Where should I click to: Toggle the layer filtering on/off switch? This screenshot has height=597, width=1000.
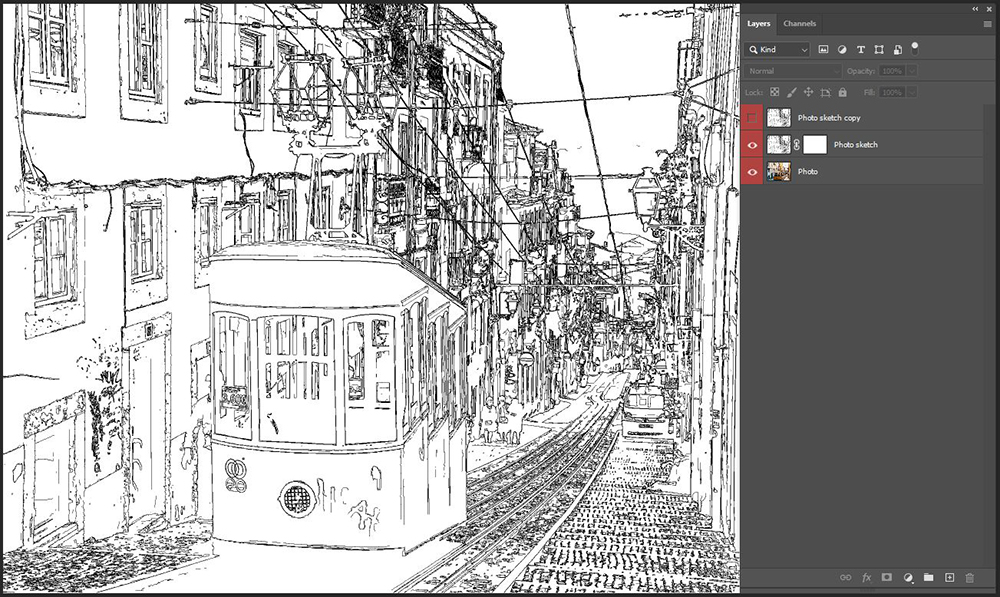pos(915,49)
